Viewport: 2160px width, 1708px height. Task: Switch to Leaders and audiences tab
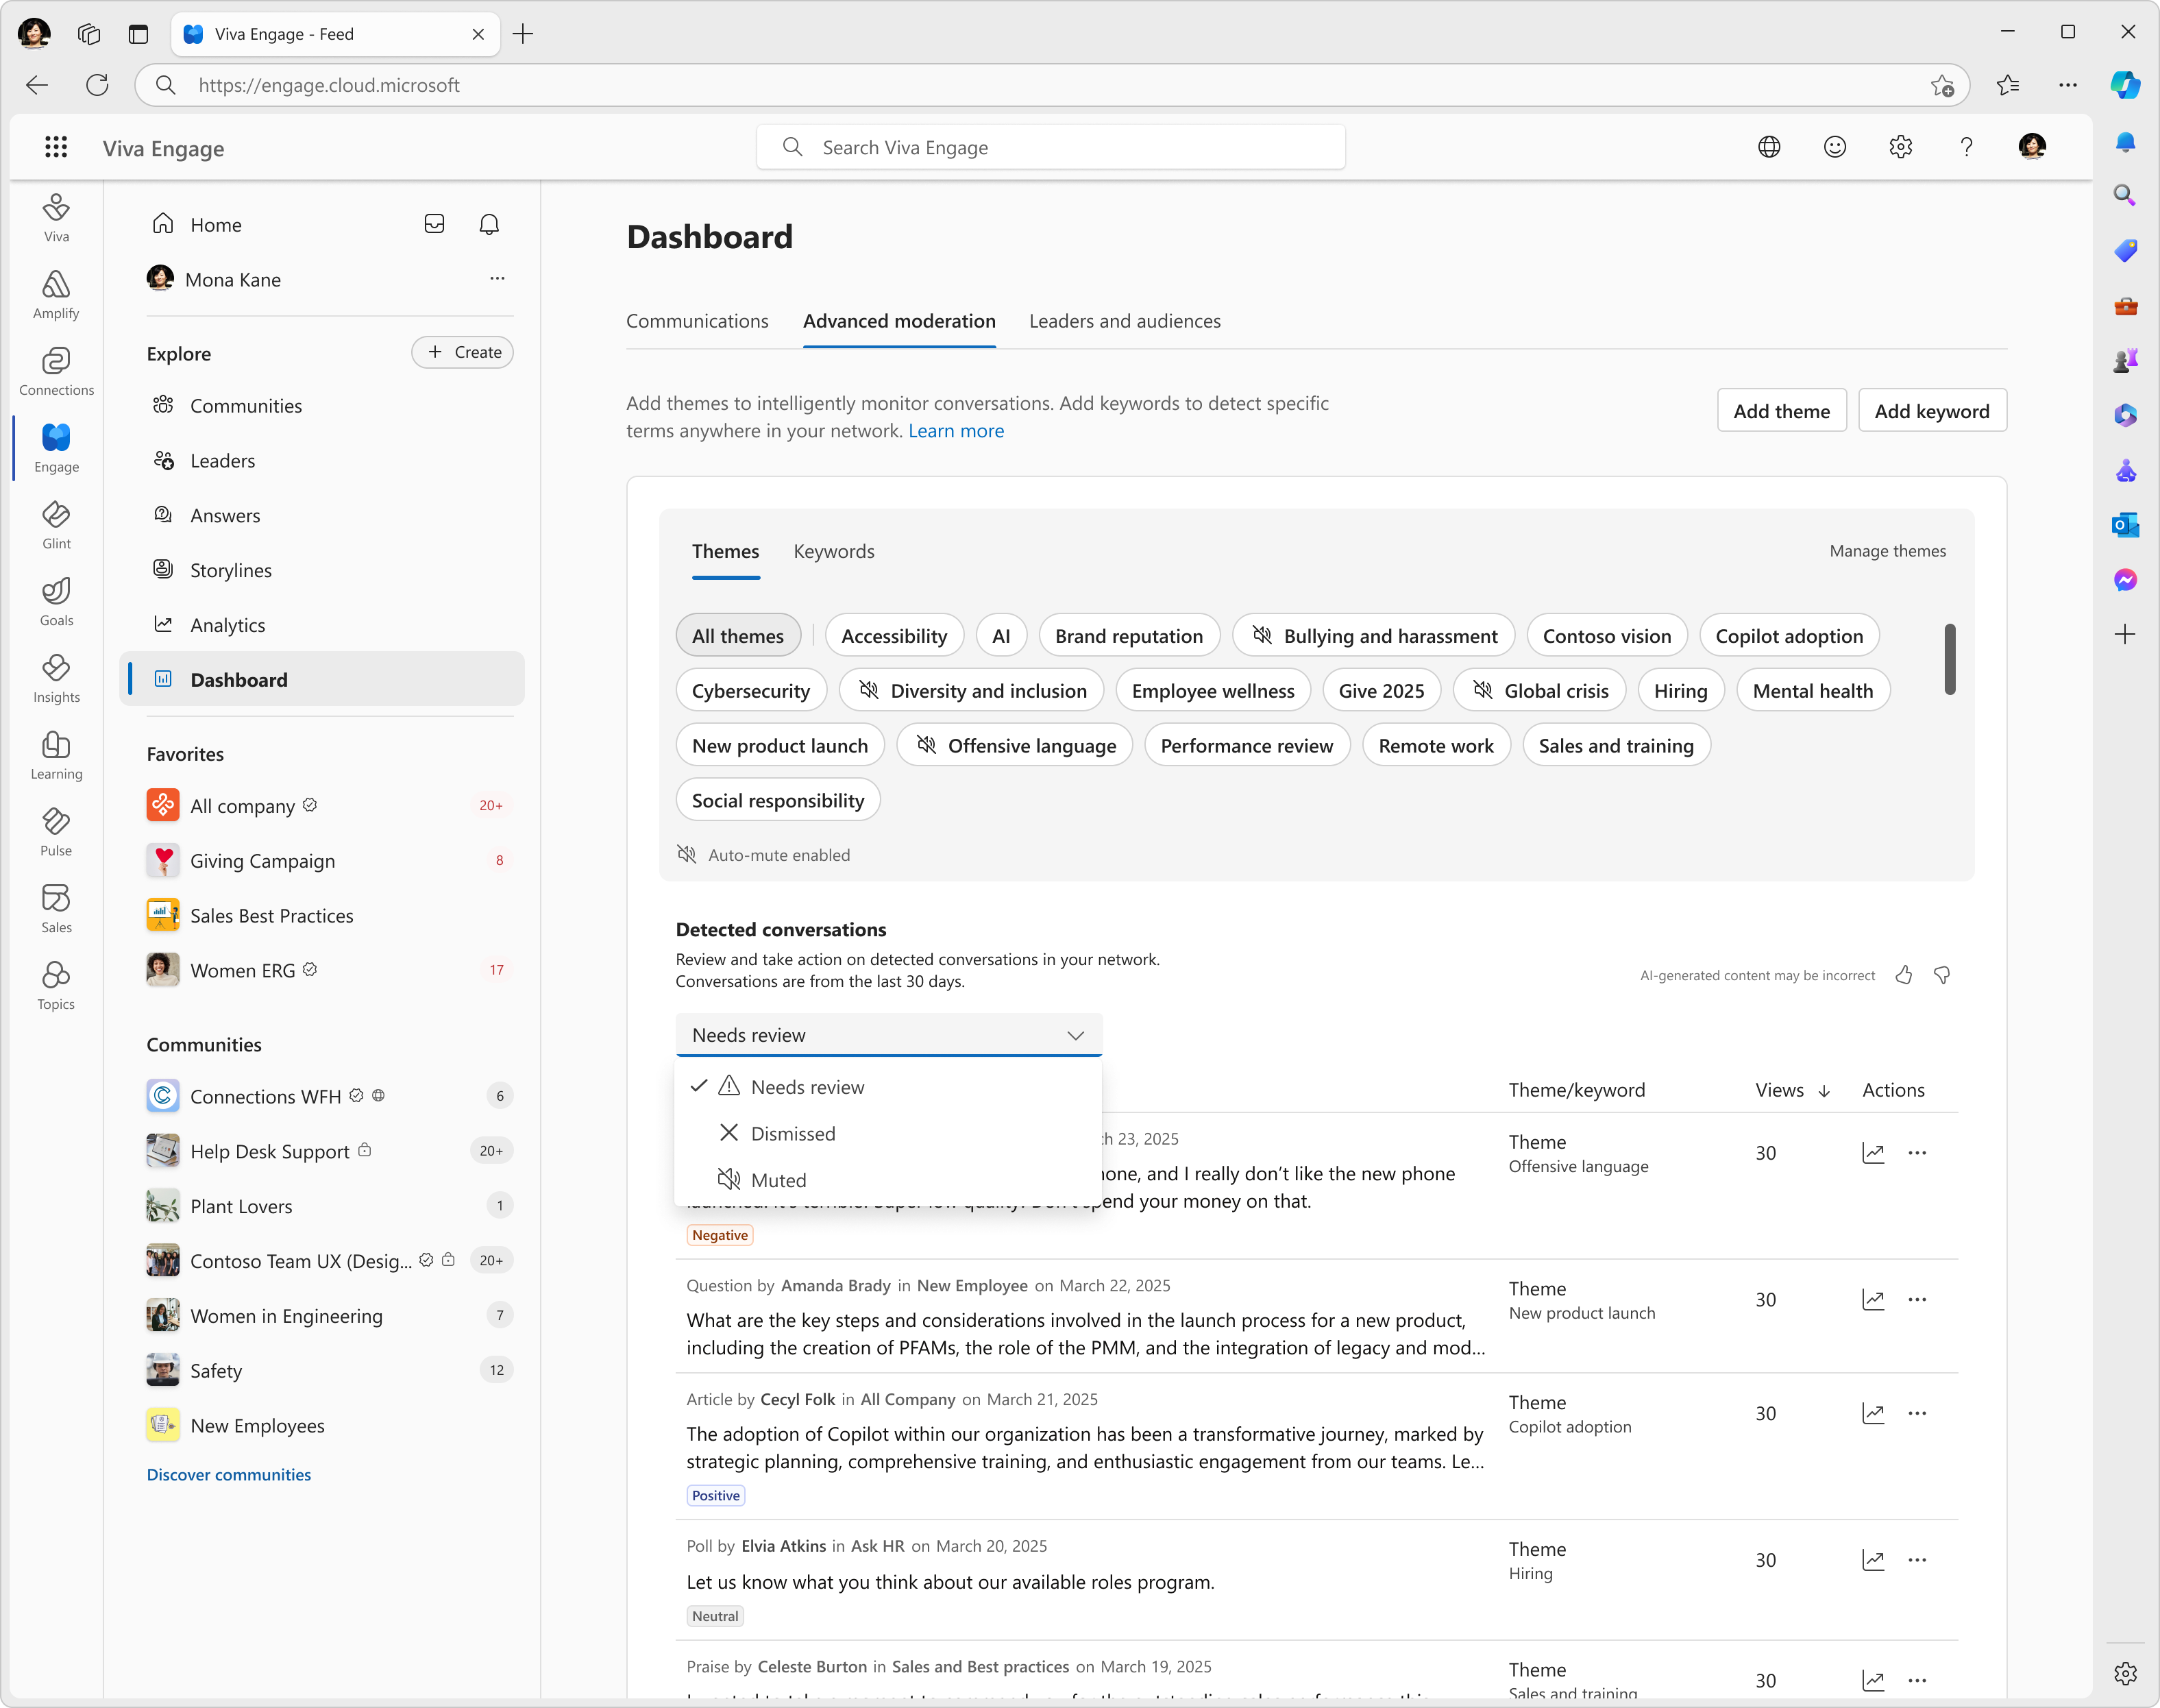pyautogui.click(x=1125, y=321)
